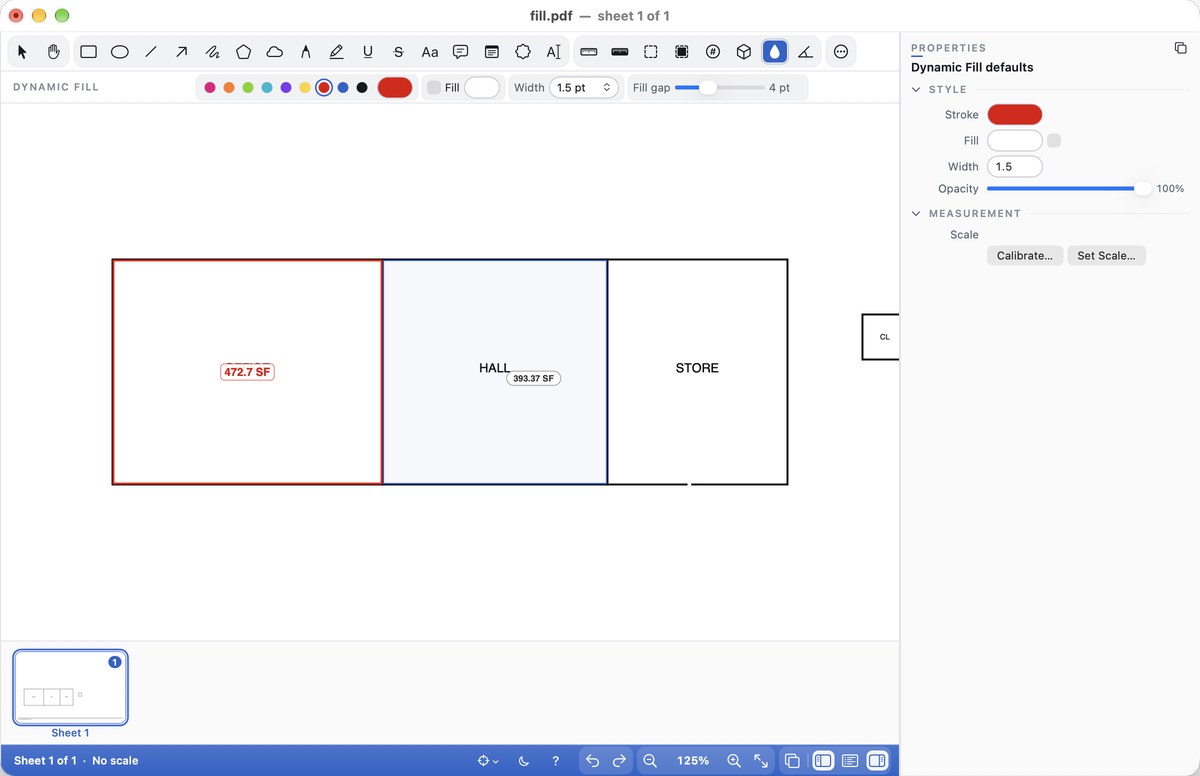Open the red stroke color well in toolbar
The height and width of the screenshot is (776, 1200).
(x=395, y=88)
